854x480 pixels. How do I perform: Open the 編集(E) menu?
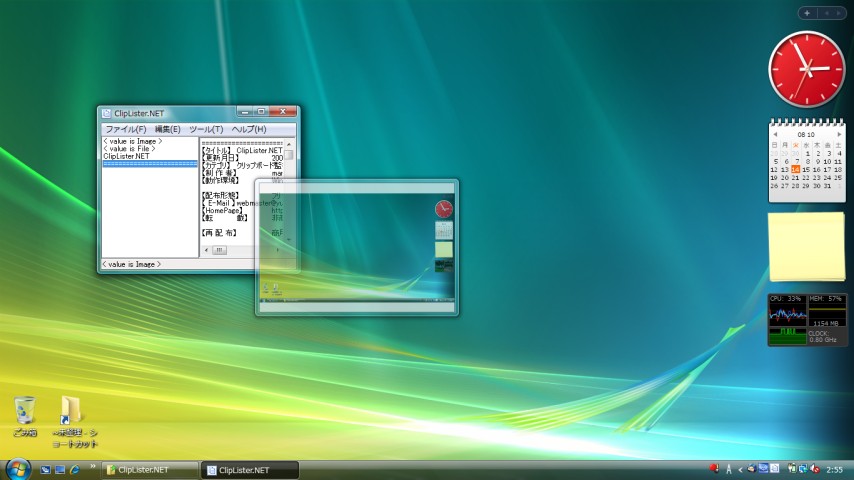[167, 129]
